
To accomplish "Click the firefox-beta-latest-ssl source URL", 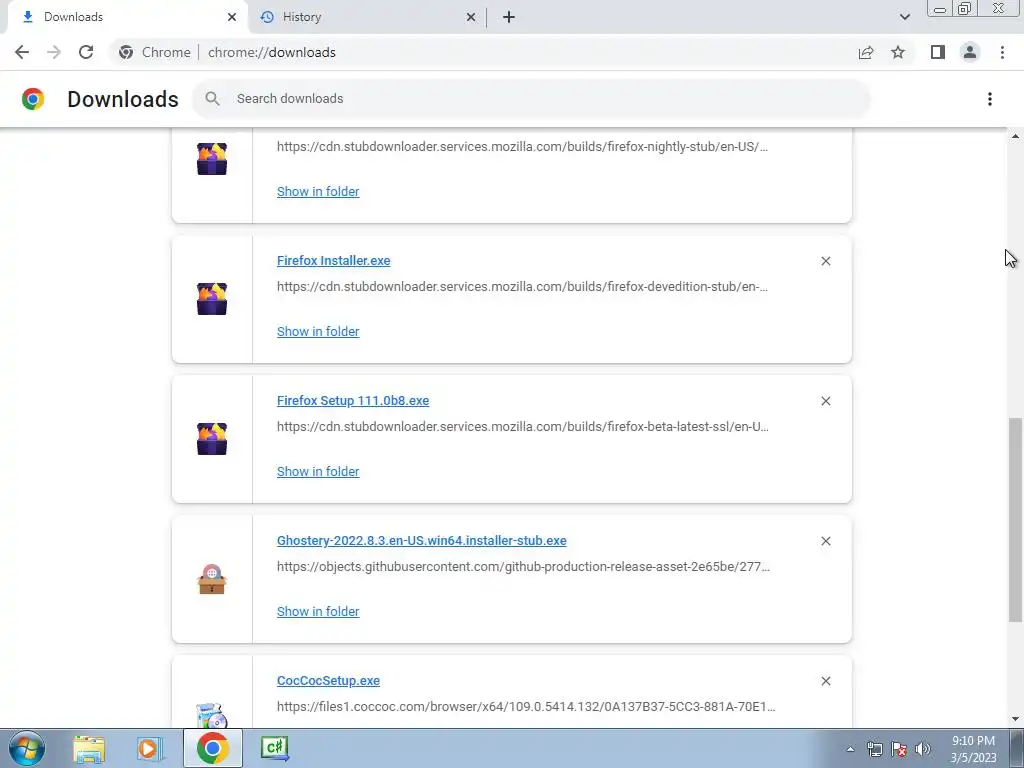I will pyautogui.click(x=522, y=426).
